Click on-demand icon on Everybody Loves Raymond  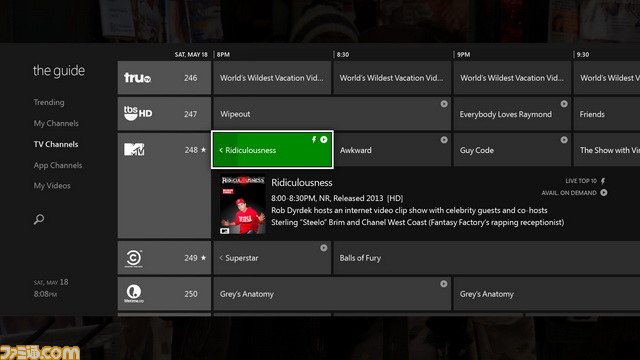pos(564,104)
